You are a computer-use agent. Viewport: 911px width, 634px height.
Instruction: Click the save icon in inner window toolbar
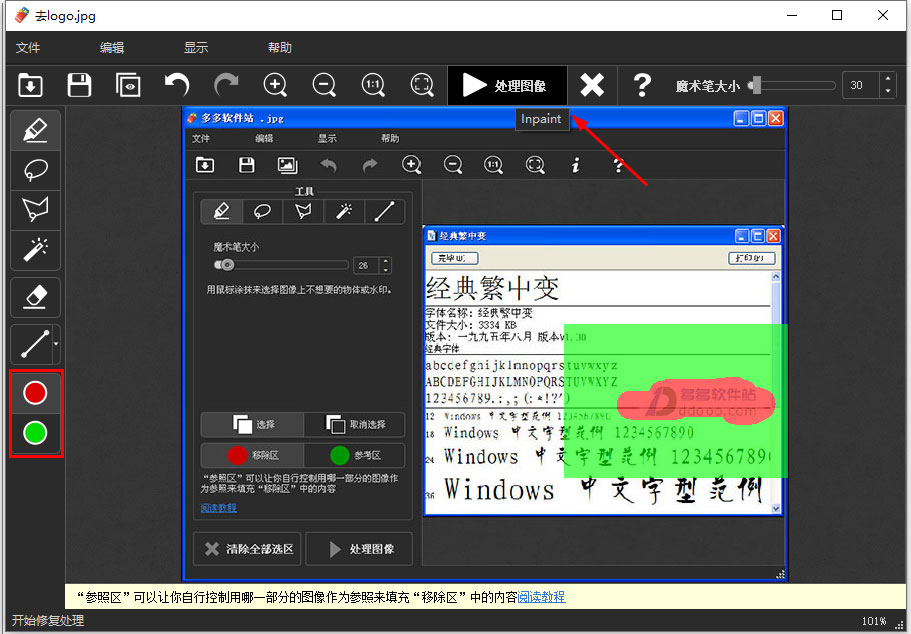tap(247, 165)
